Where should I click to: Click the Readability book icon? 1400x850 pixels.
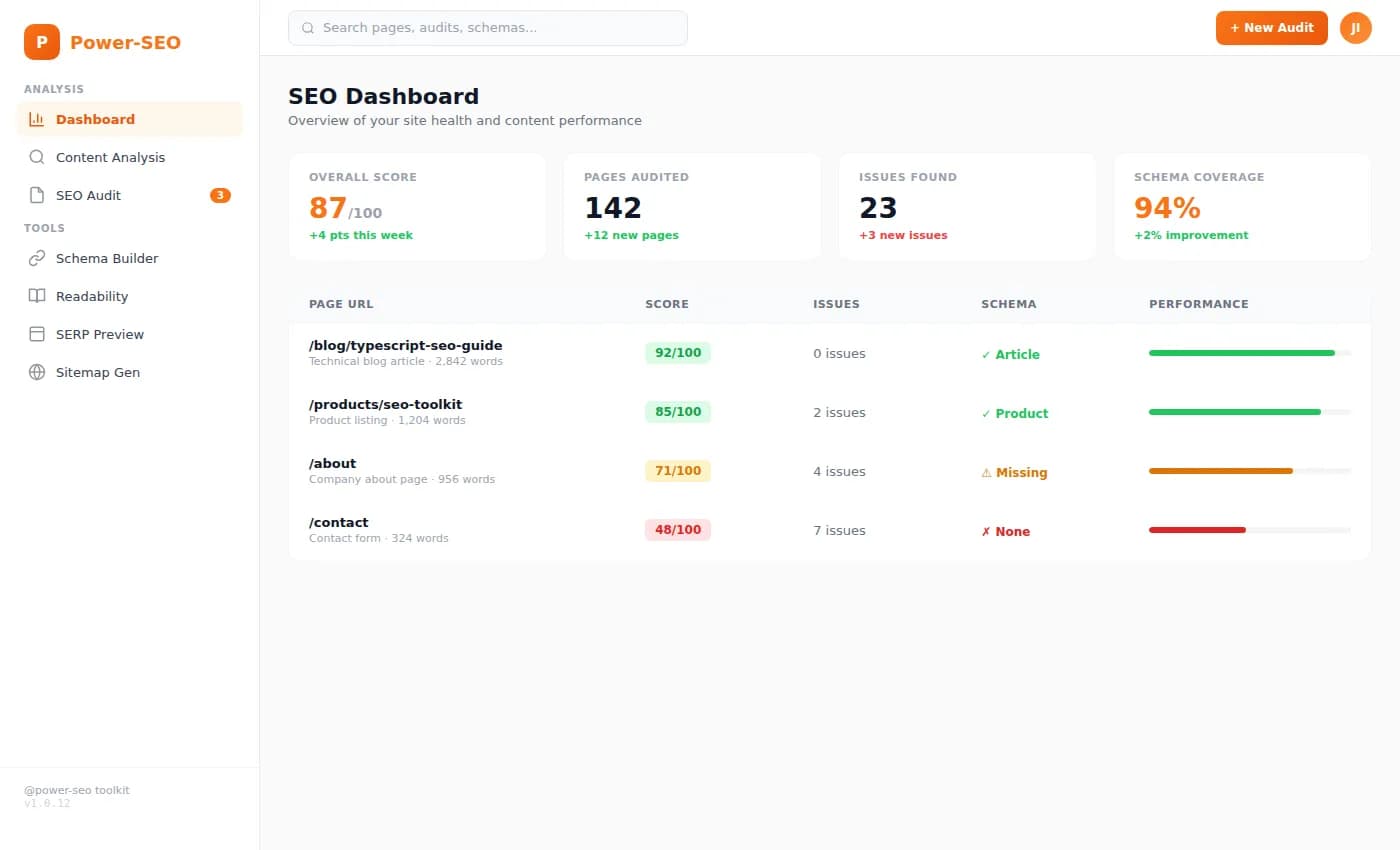click(37, 296)
